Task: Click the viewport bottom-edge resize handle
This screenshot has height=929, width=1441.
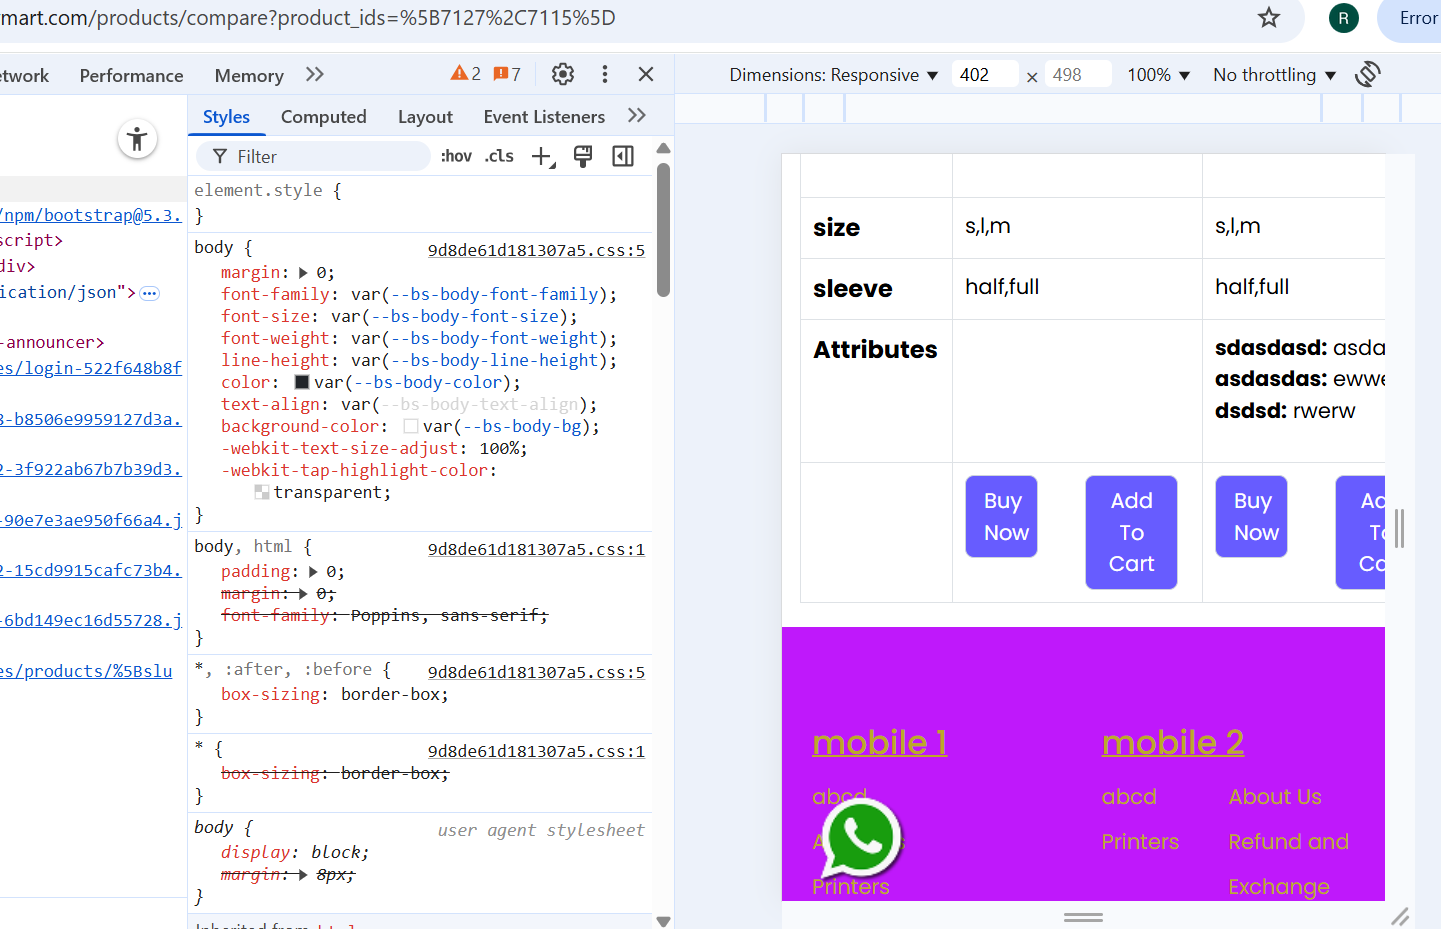Action: point(1083,916)
